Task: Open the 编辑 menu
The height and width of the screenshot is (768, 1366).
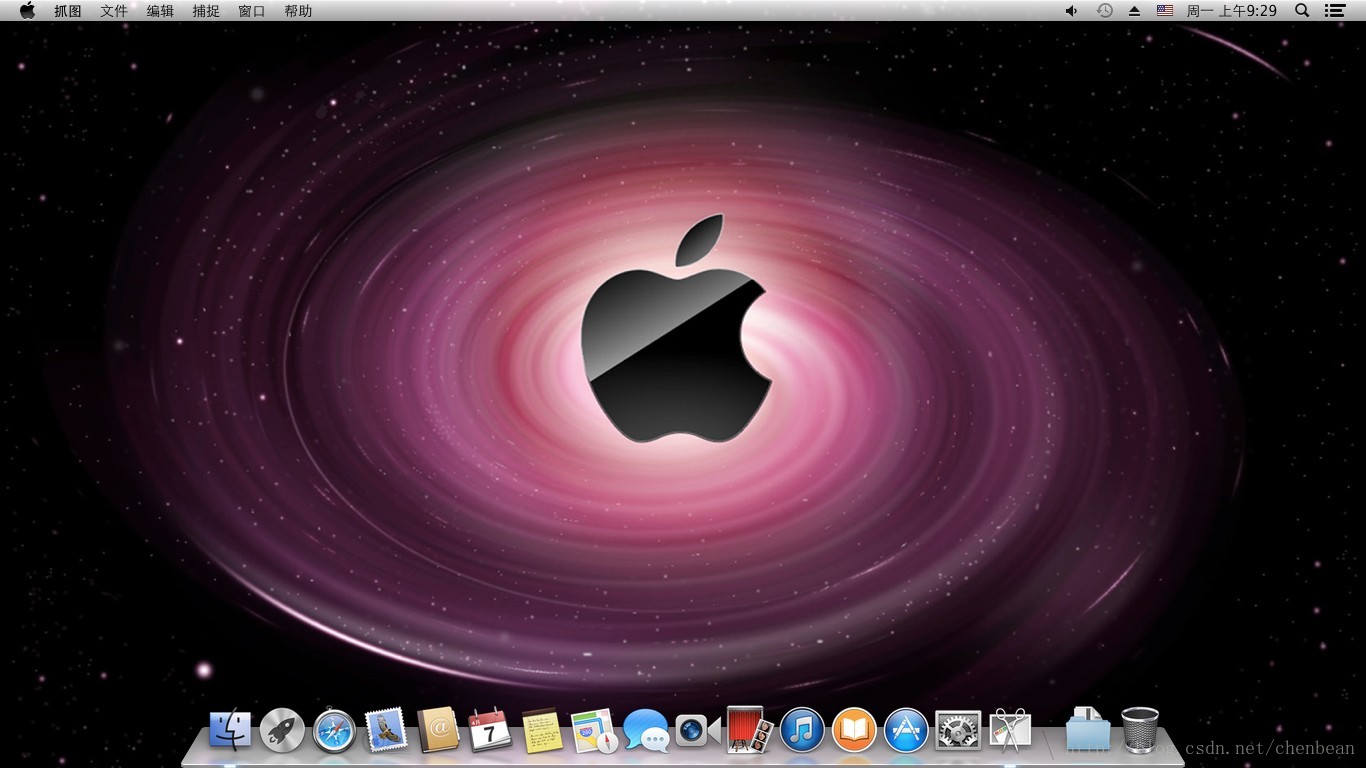Action: point(160,11)
